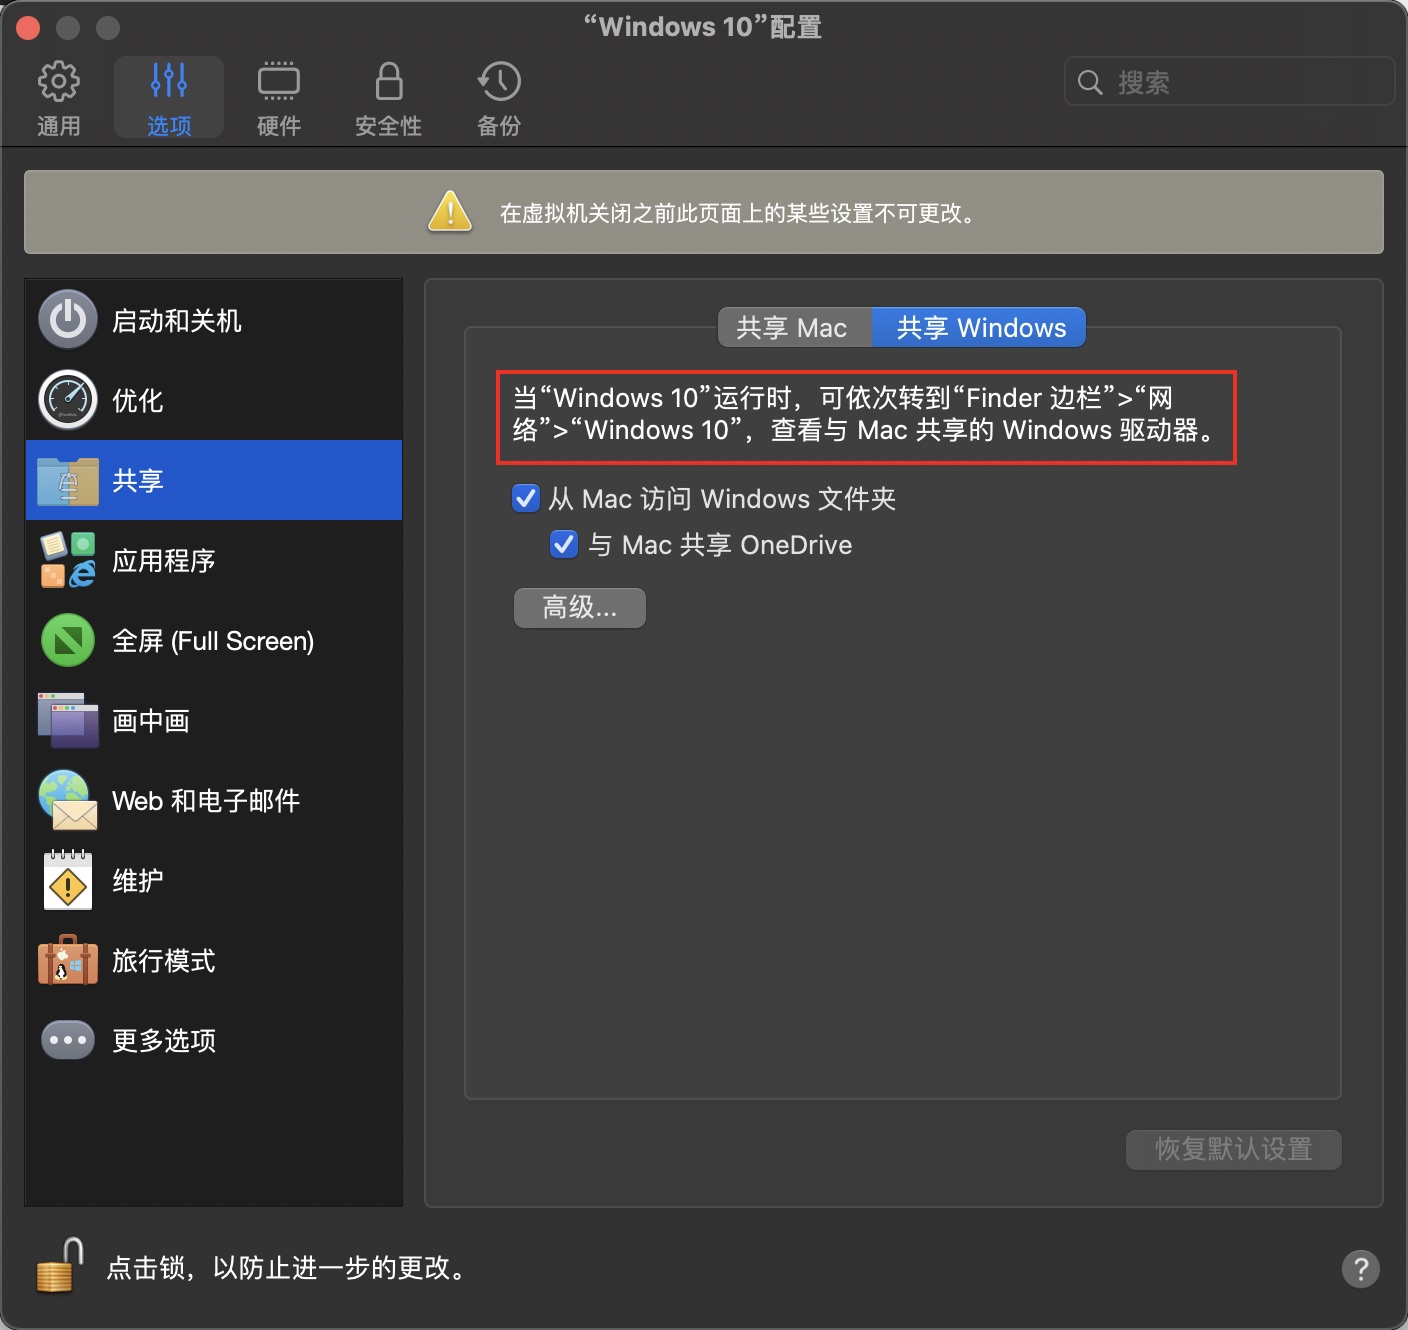
Task: Click the 画中画 windows icon
Action: point(68,720)
